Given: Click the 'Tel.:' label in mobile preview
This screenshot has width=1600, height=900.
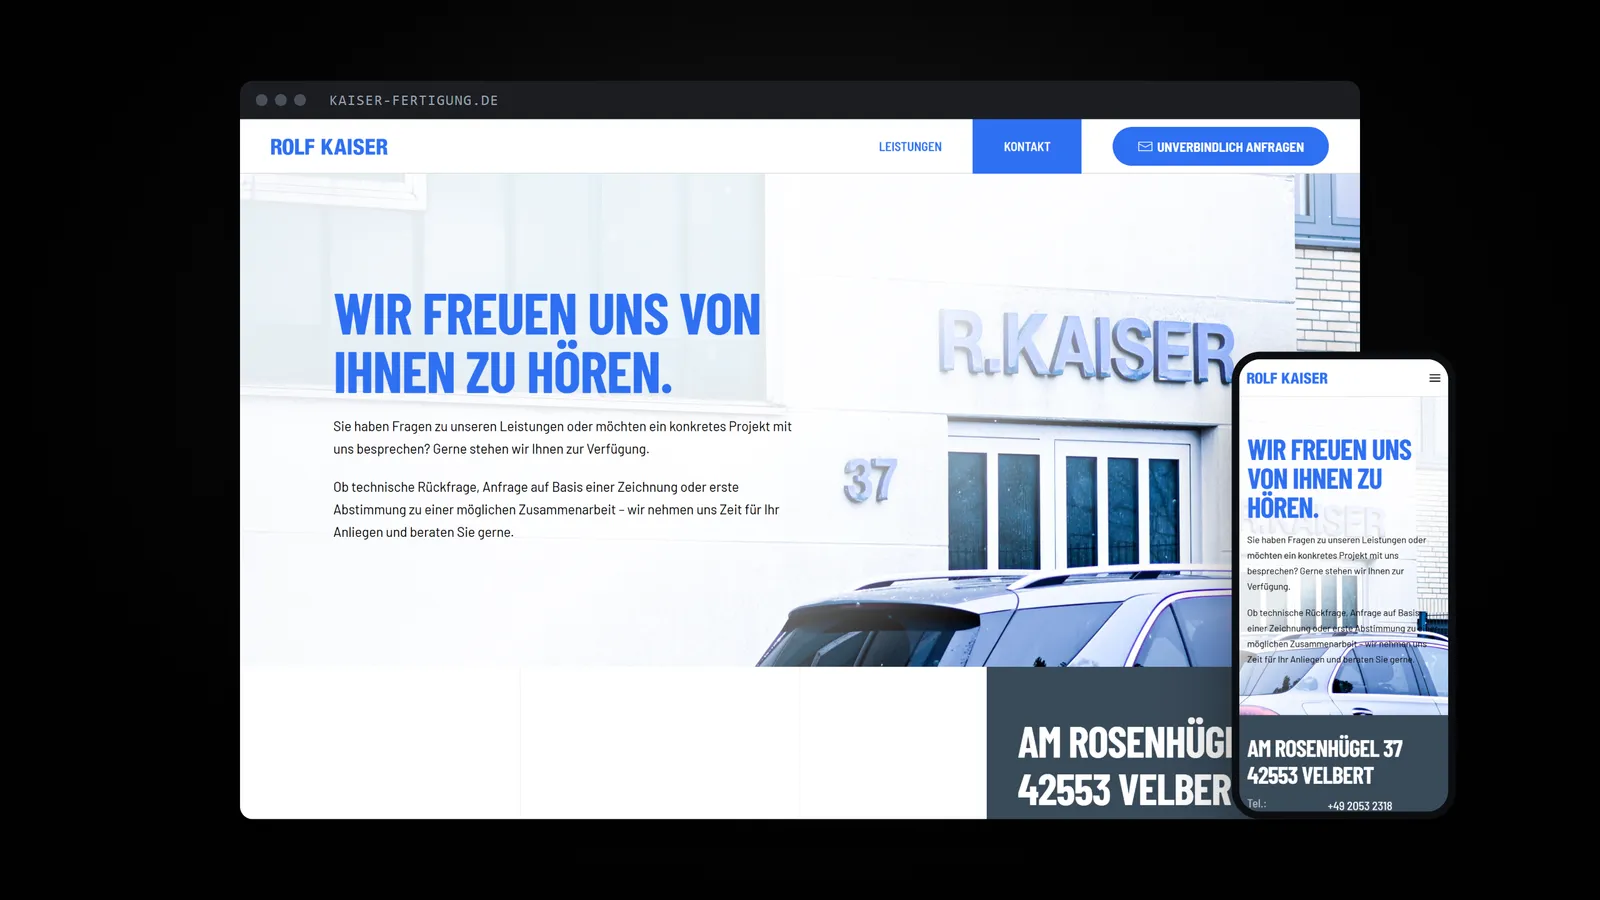Looking at the screenshot, I should (x=1257, y=804).
